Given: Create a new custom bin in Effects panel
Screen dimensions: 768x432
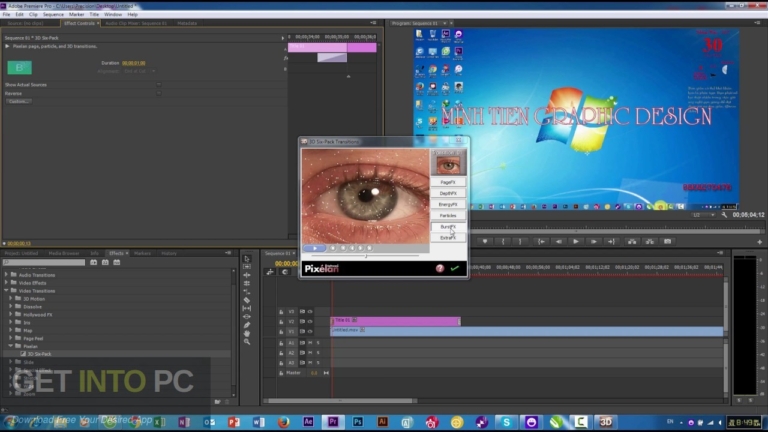Looking at the screenshot, I should (217, 402).
